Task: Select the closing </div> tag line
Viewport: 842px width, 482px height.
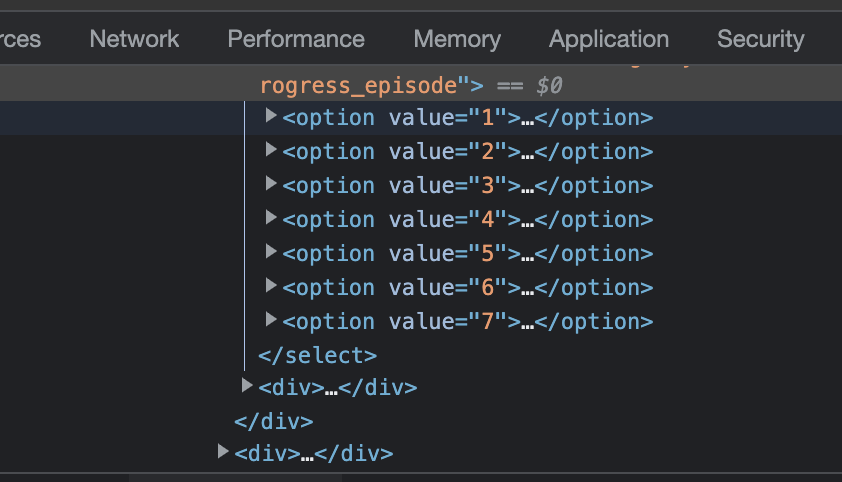Action: pyautogui.click(x=274, y=421)
